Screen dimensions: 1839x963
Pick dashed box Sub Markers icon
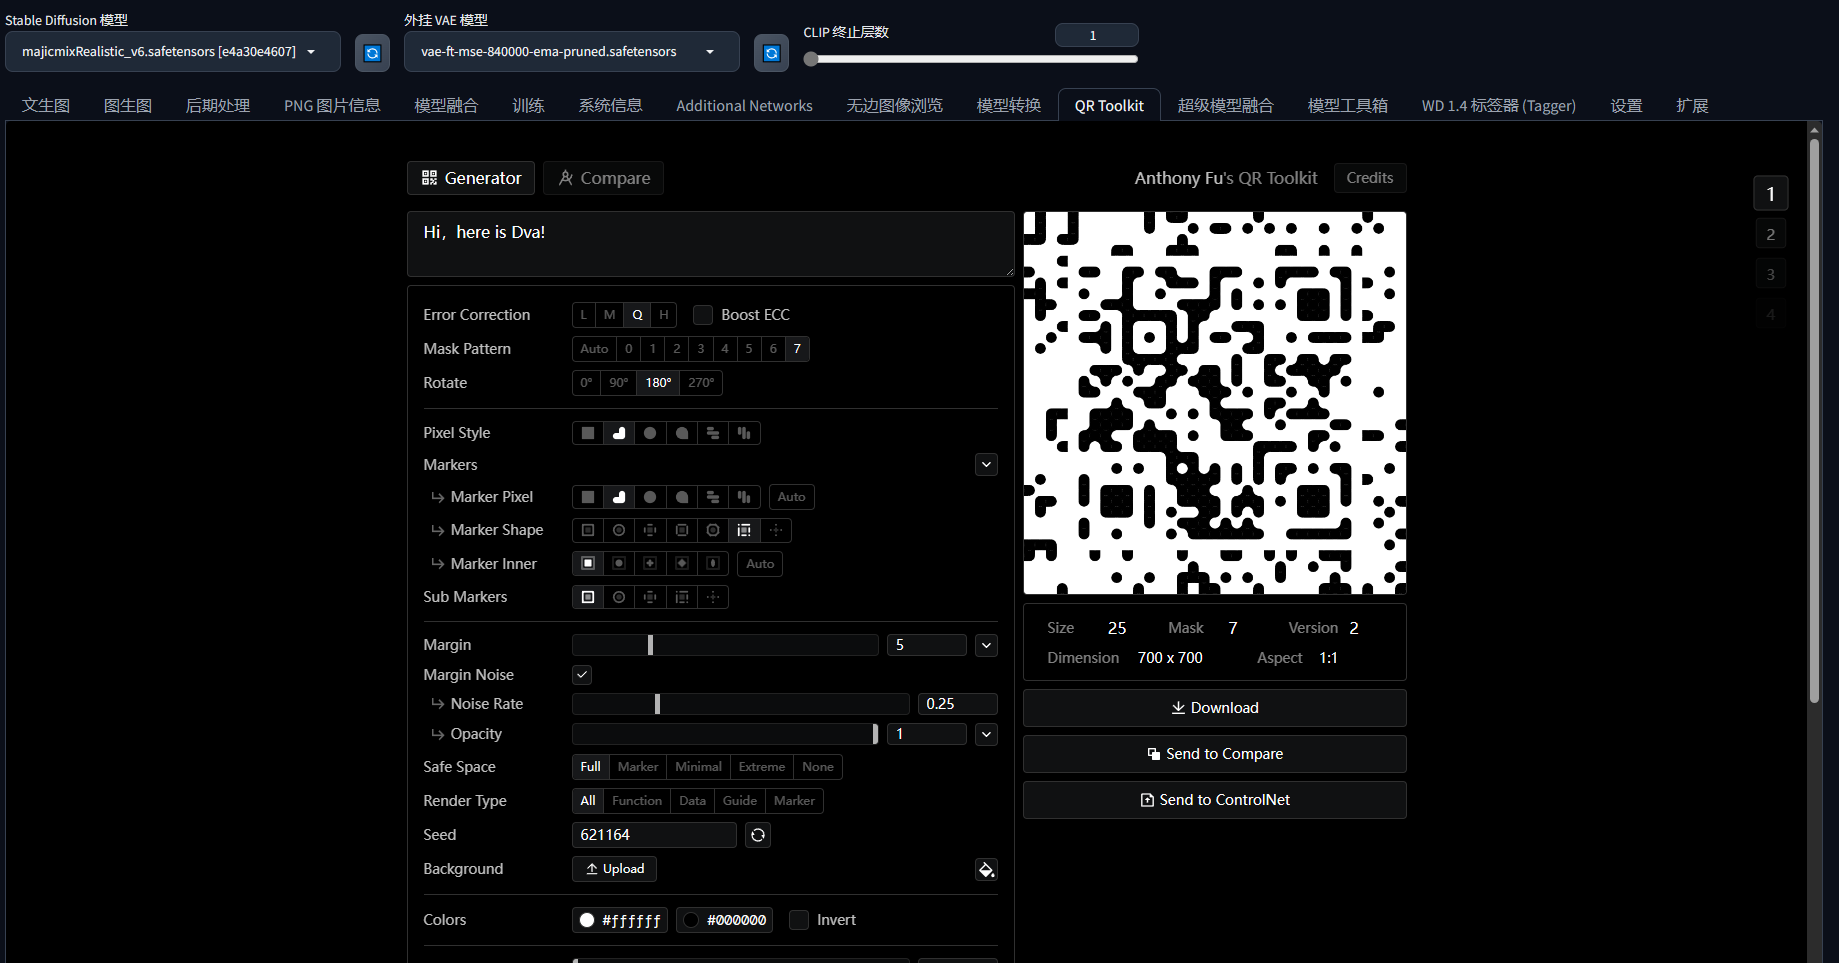(682, 597)
